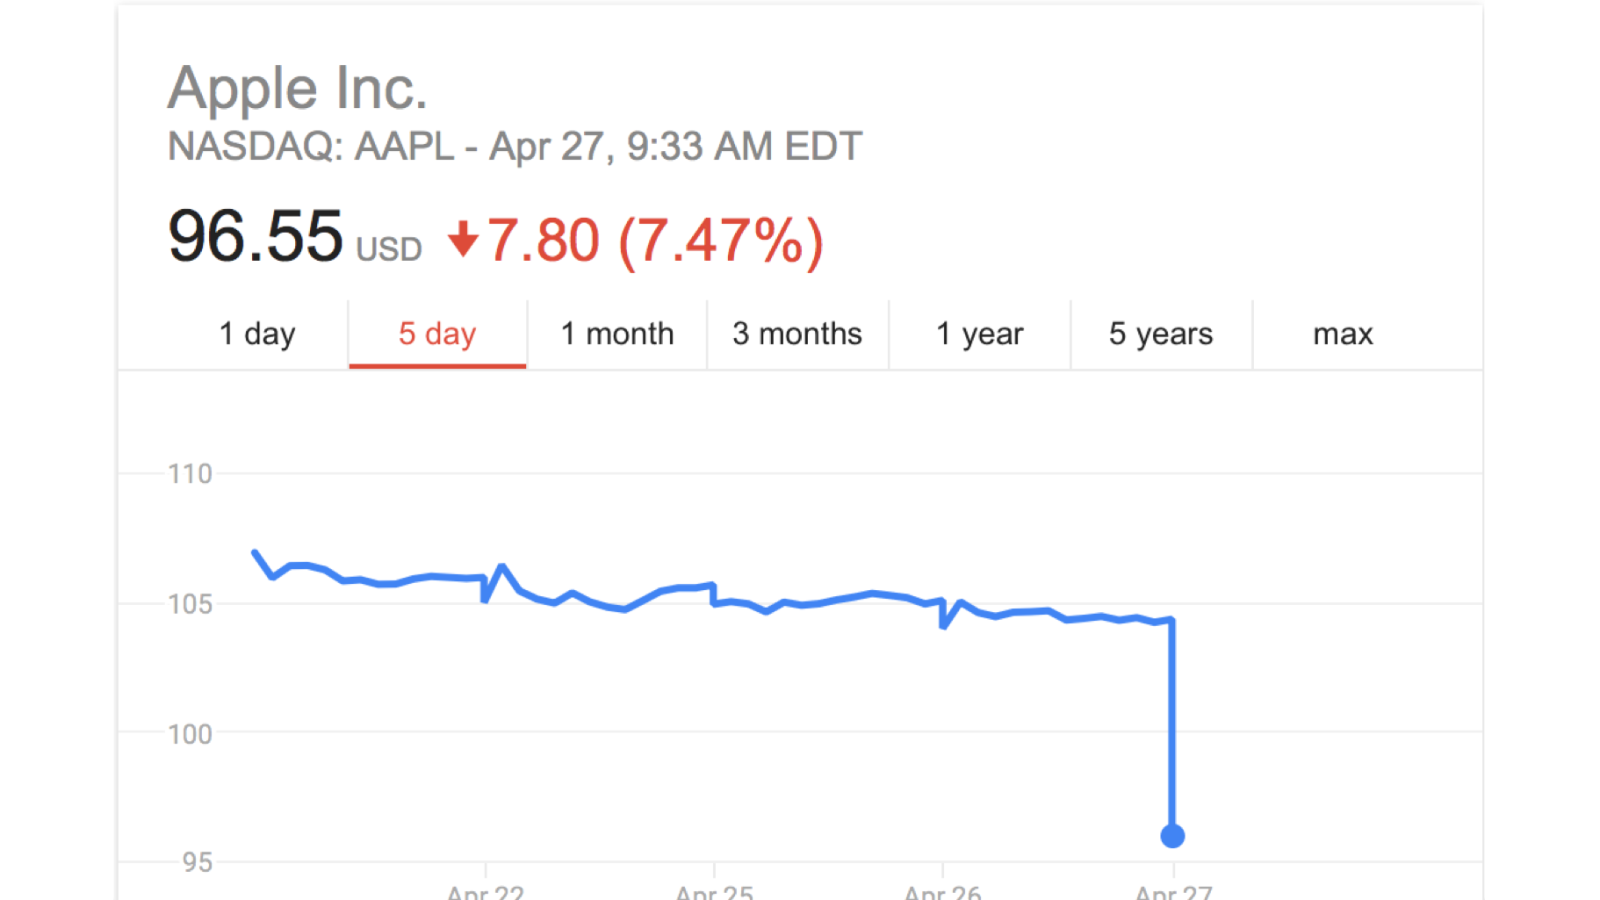Image resolution: width=1600 pixels, height=900 pixels.
Task: Click the Apr 22 date label
Action: (485, 892)
